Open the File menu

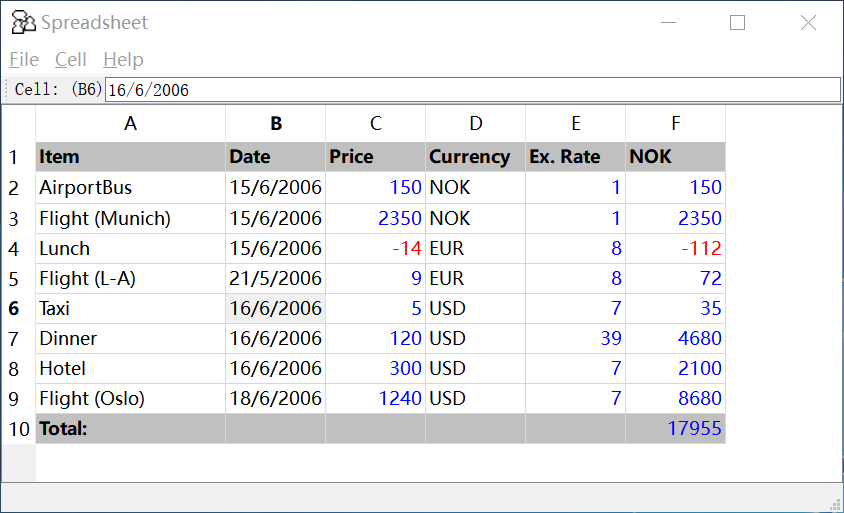click(x=24, y=60)
